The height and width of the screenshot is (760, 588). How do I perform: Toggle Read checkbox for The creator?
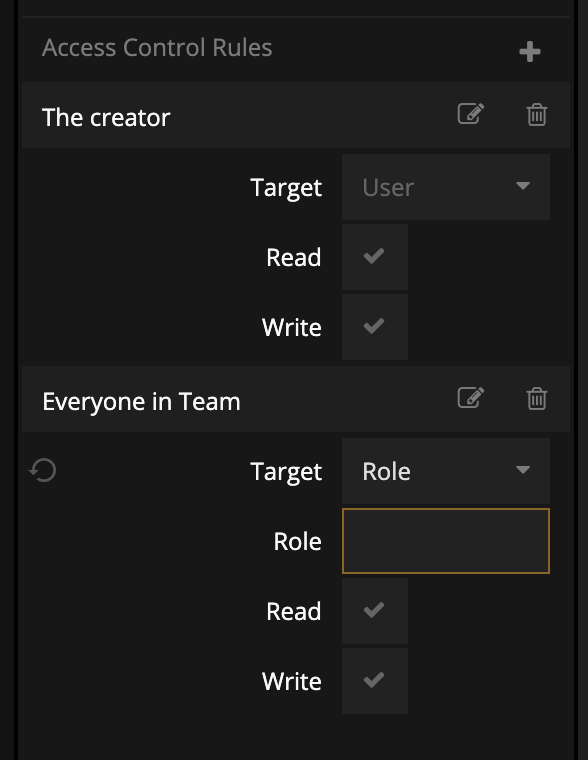coord(375,257)
